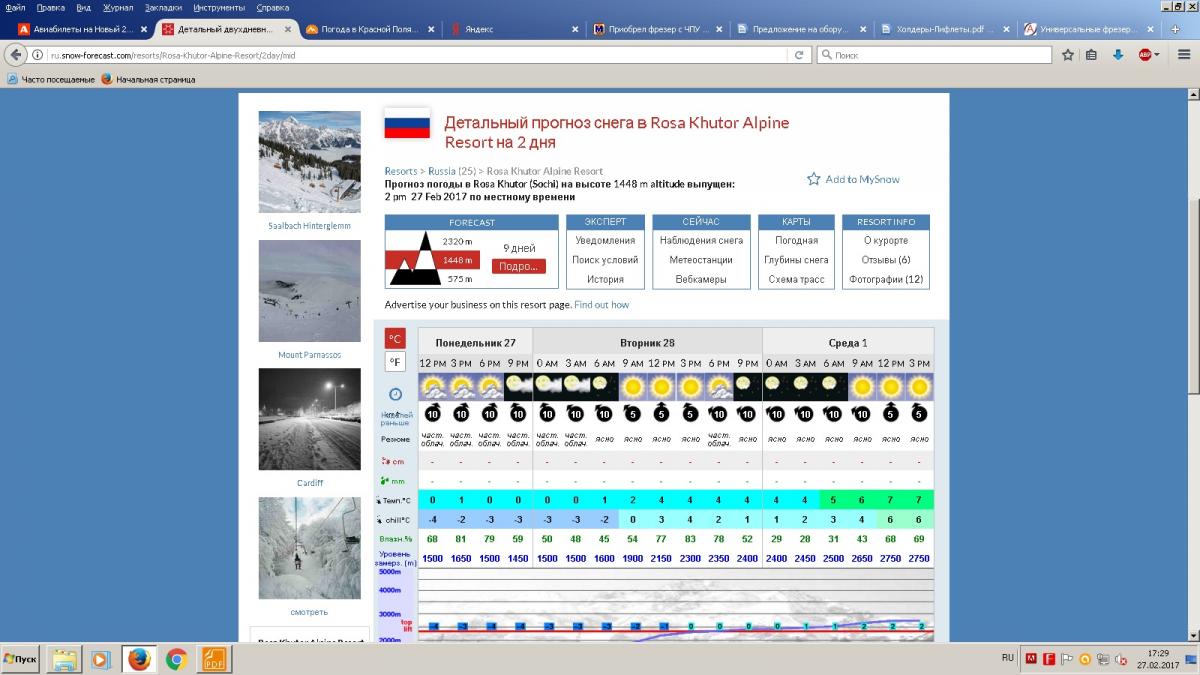Open the Adblock Plus dropdown arrow
This screenshot has width=1200, height=675.
1157,55
